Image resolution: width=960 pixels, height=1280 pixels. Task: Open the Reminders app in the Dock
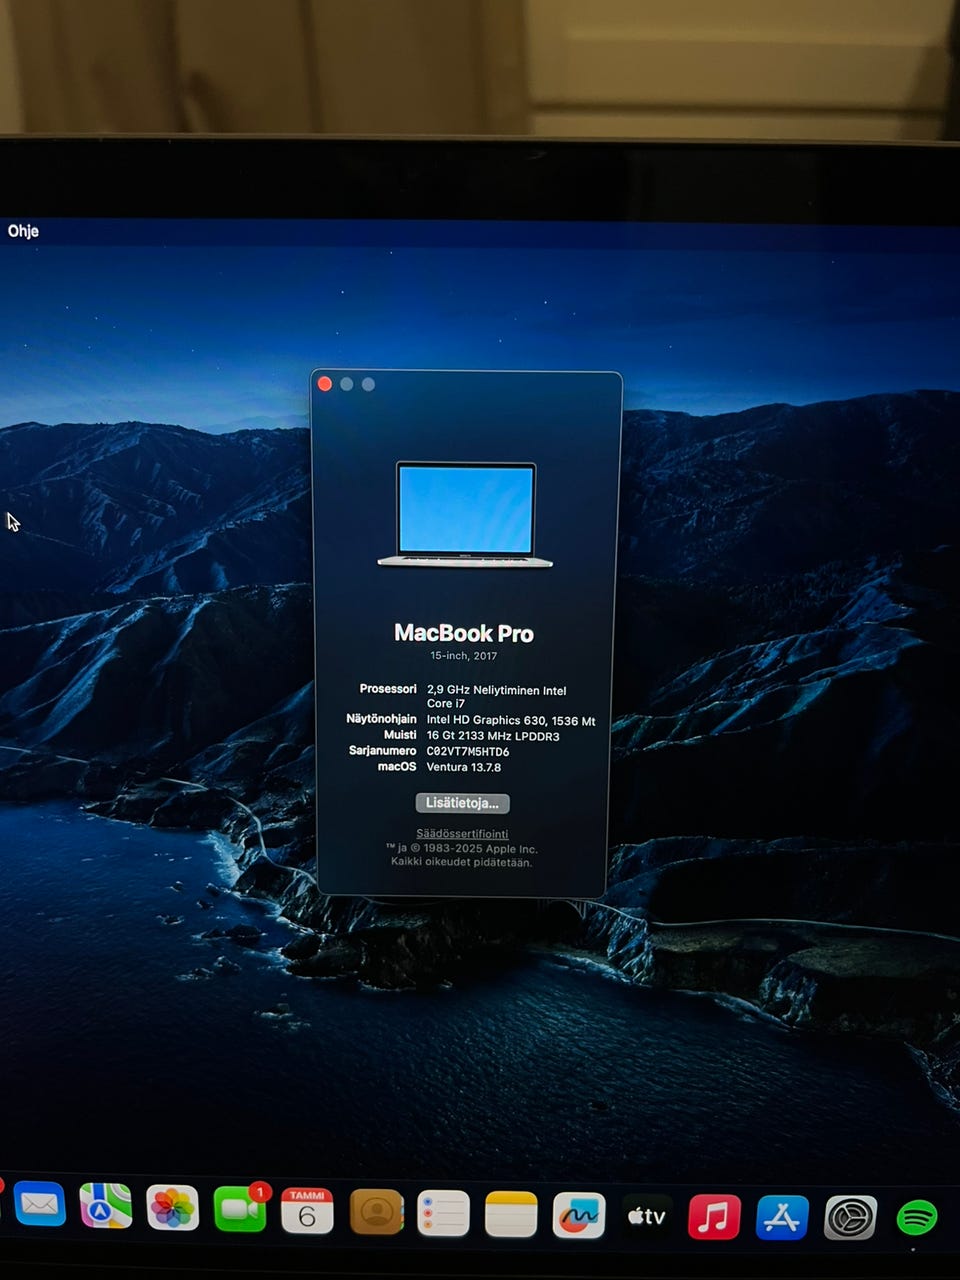443,1214
